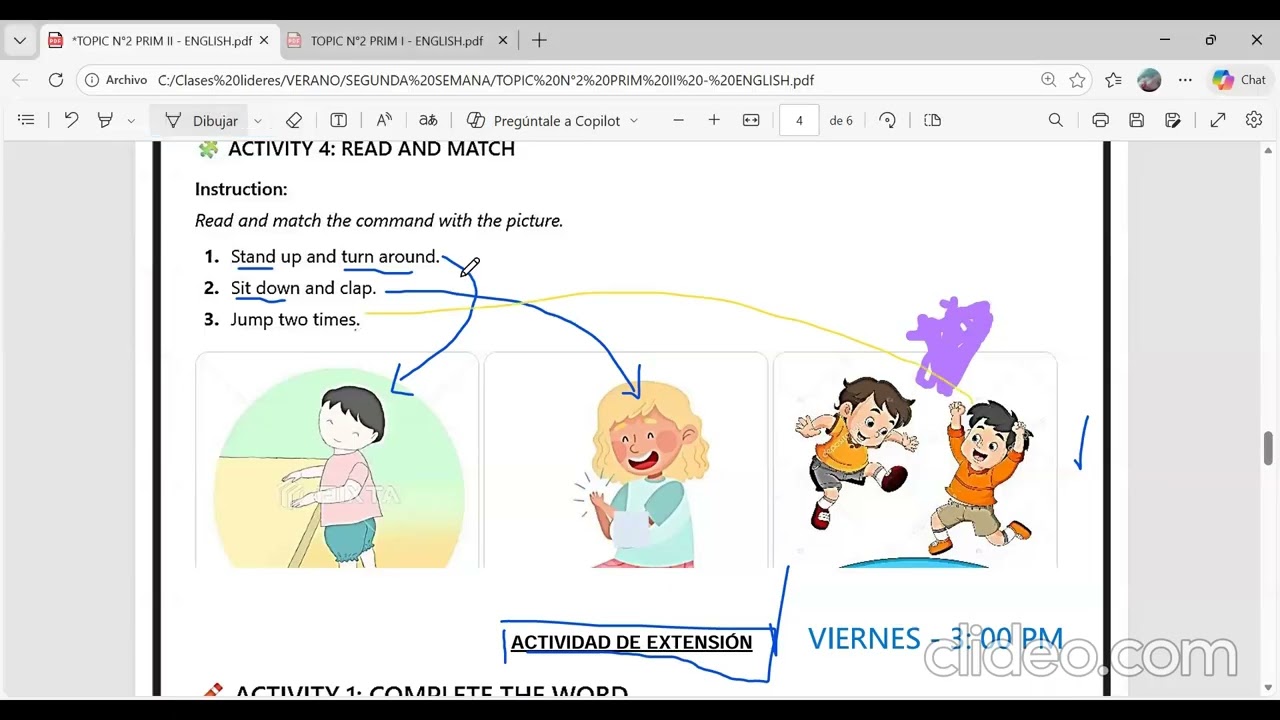Open the browser profile avatar
1280x720 pixels.
coord(1149,80)
